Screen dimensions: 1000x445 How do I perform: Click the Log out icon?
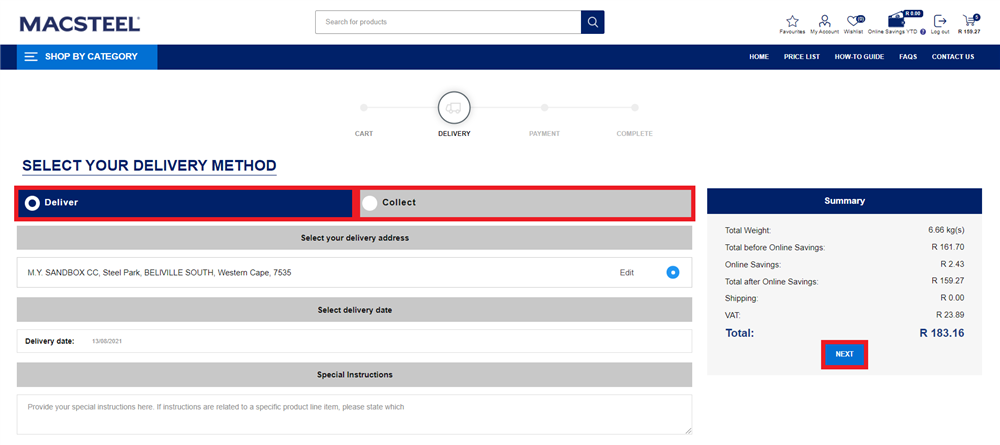point(940,21)
